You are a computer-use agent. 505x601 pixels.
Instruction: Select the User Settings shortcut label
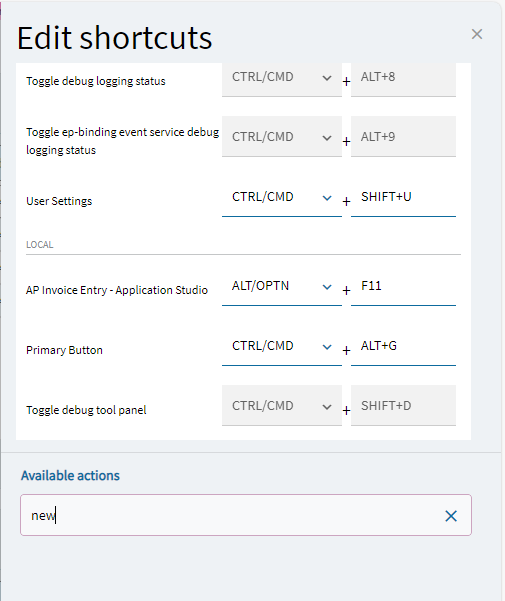pos(59,201)
